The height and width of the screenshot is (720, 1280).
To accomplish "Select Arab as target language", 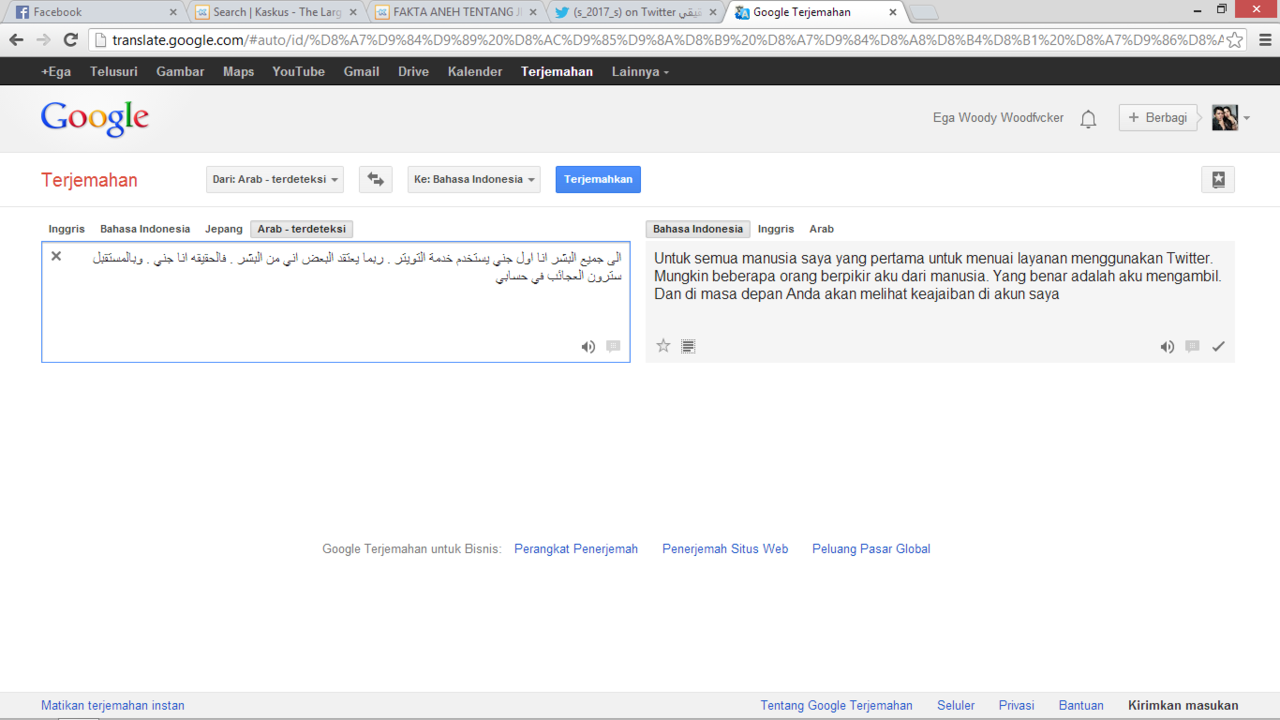I will [x=822, y=229].
